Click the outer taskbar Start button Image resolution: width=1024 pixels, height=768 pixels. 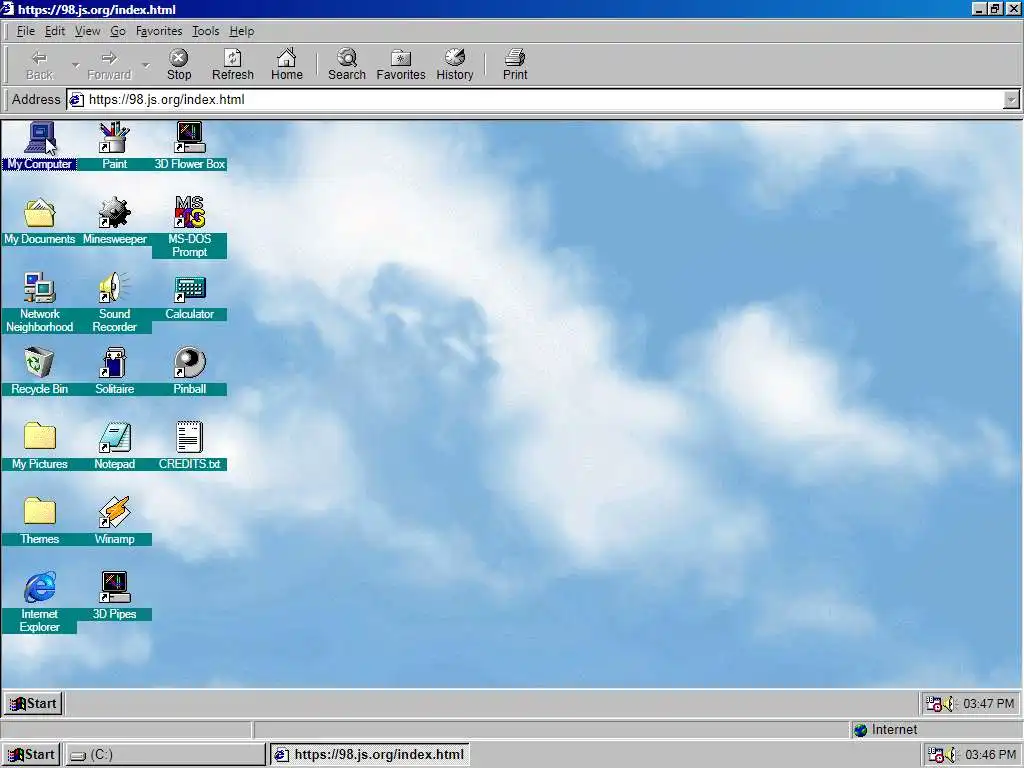[x=31, y=754]
